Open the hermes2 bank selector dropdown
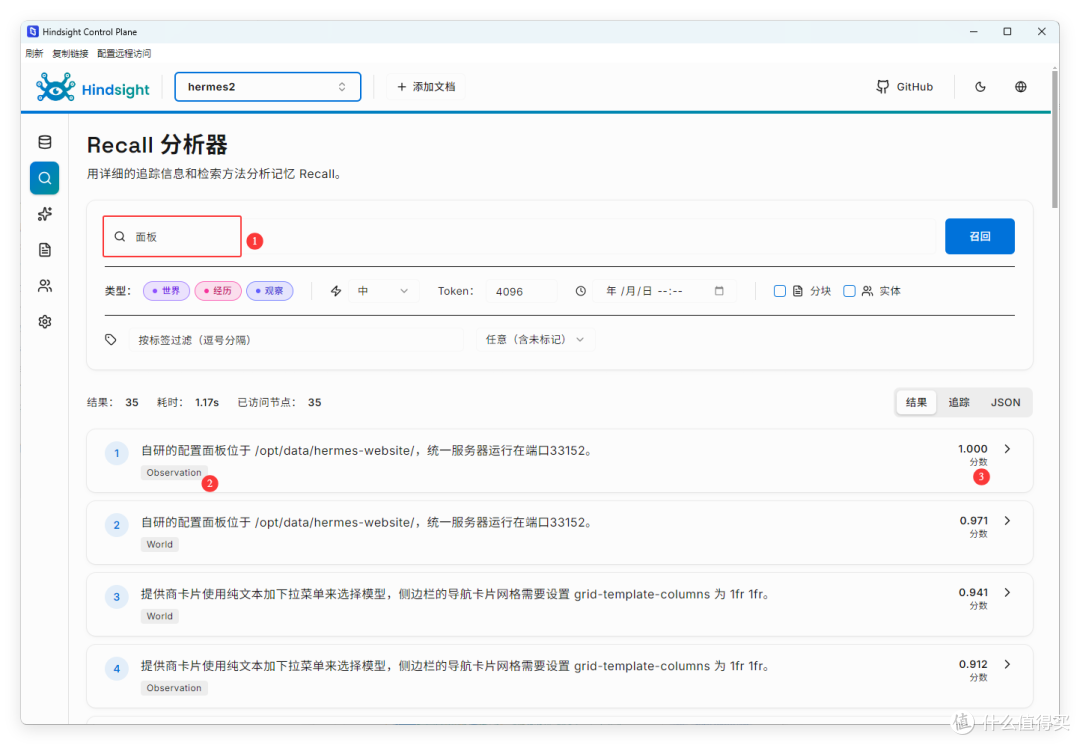The height and width of the screenshot is (745, 1080). coord(268,87)
